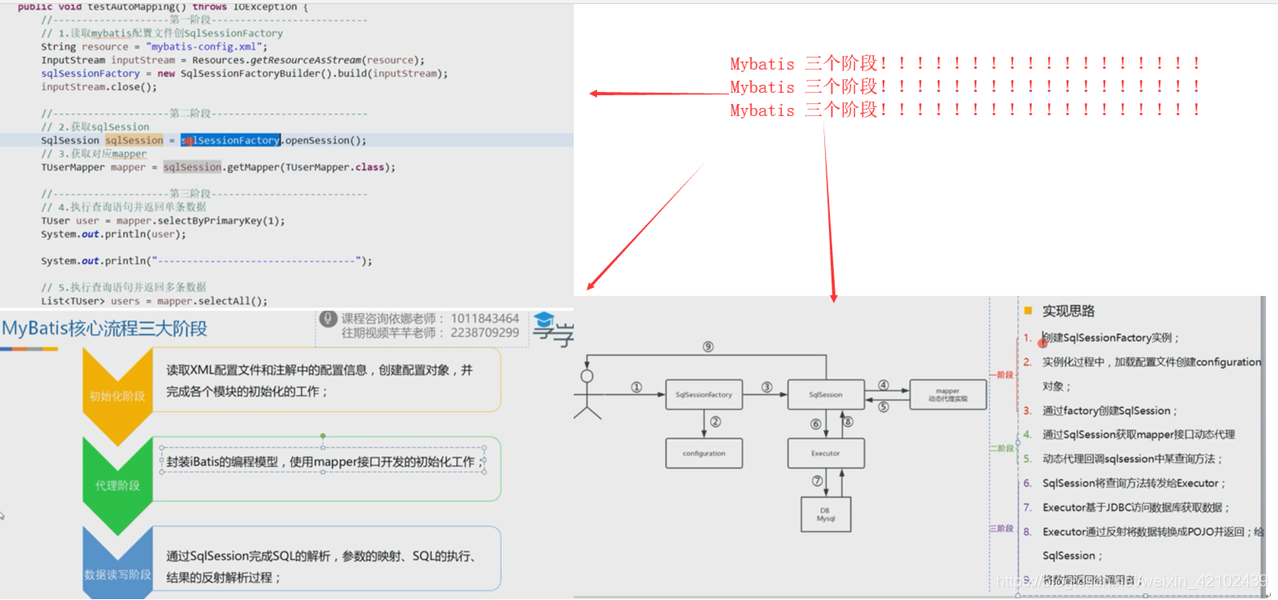Click the blue 数据读写阶段 chevron shape
The image size is (1278, 600).
click(x=118, y=563)
